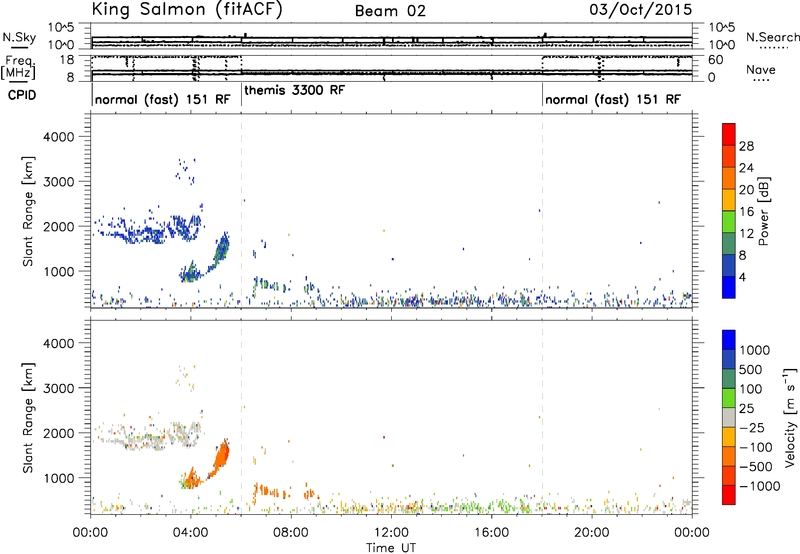The height and width of the screenshot is (554, 800).
Task: Click the '12' label on Power colorbar
Action: [x=746, y=234]
